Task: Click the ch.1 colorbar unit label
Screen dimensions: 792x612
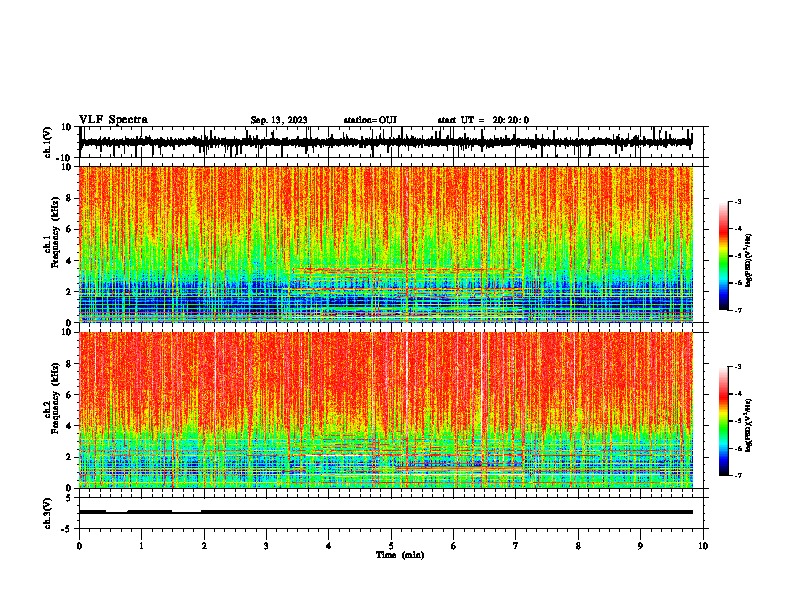Action: coord(748,260)
